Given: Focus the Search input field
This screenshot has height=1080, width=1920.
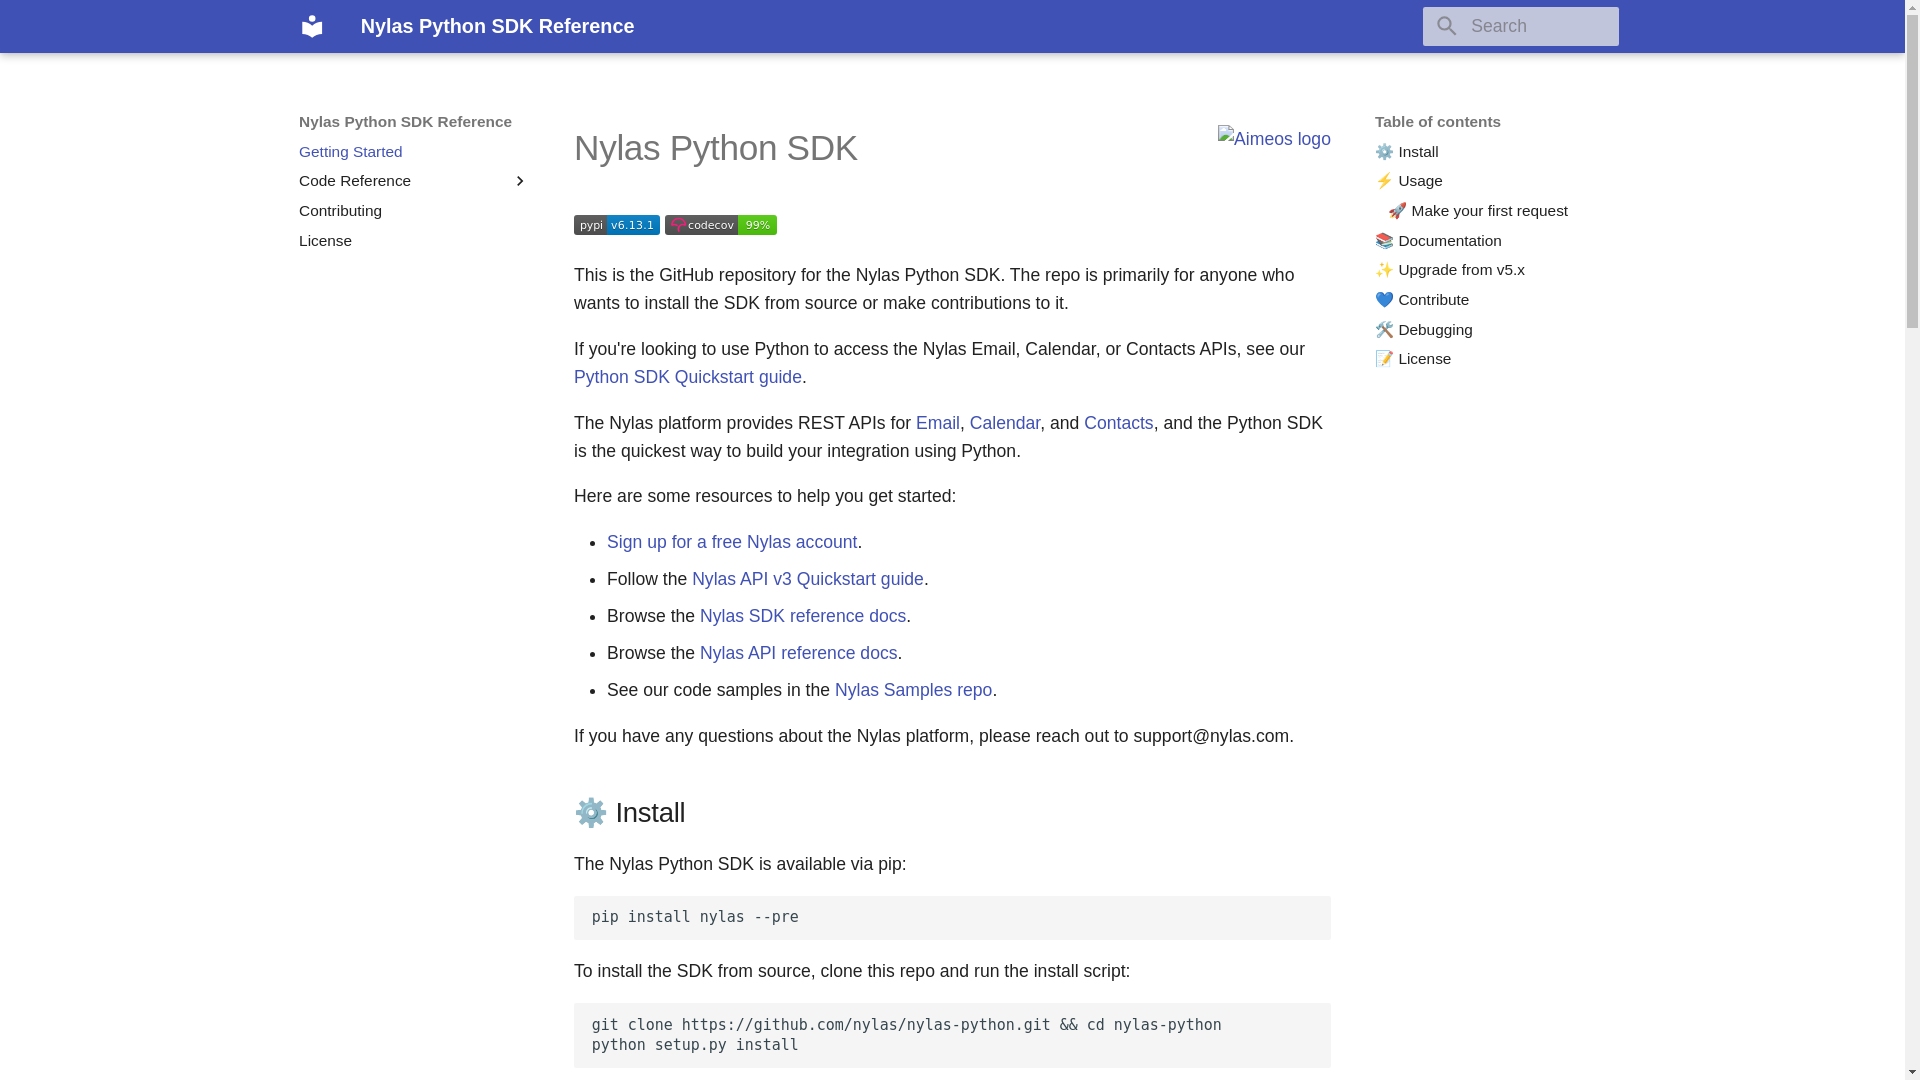Looking at the screenshot, I should tap(1520, 26).
